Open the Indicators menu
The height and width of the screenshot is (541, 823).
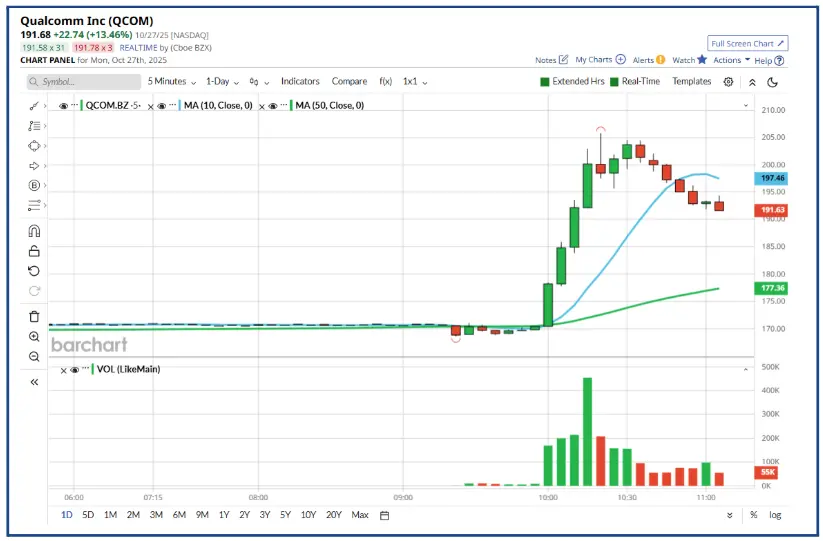[300, 82]
